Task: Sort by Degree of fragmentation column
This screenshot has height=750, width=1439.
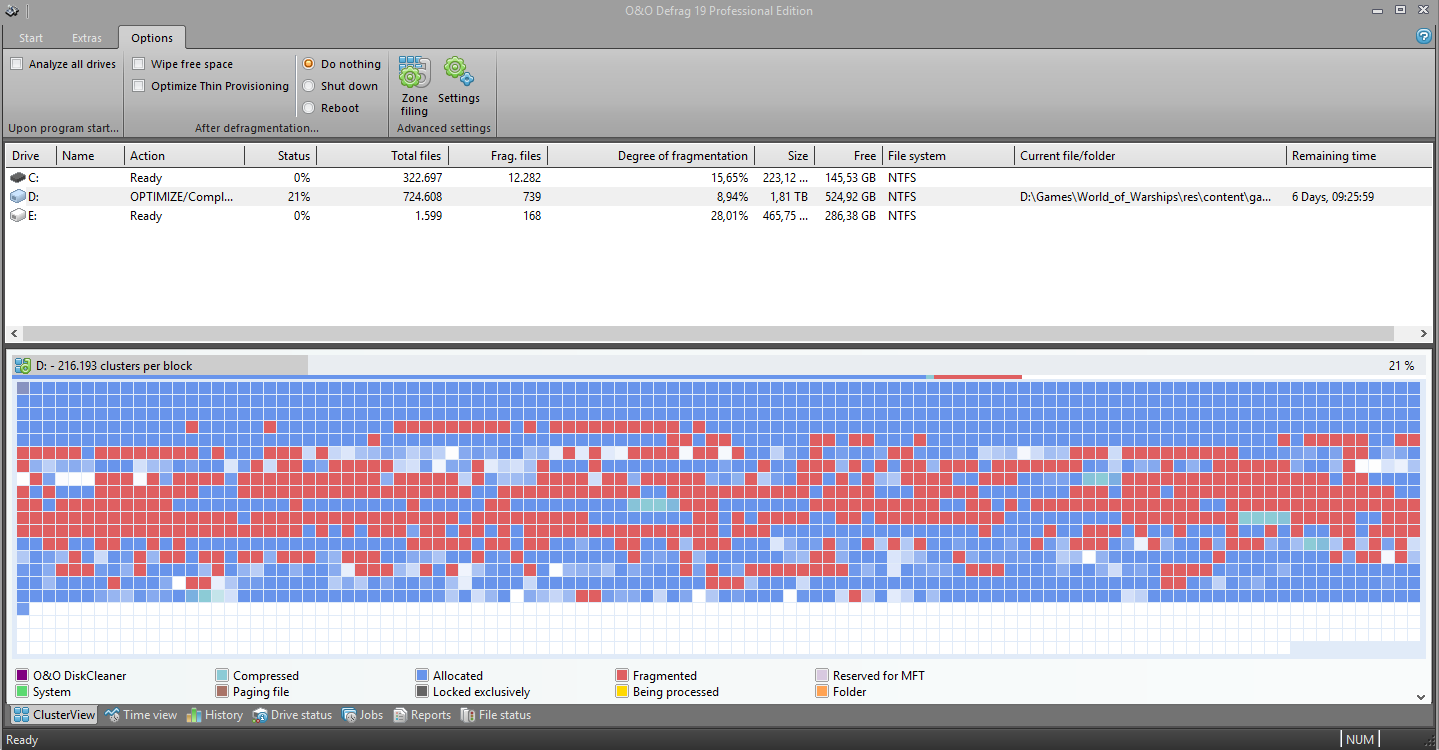Action: click(651, 156)
